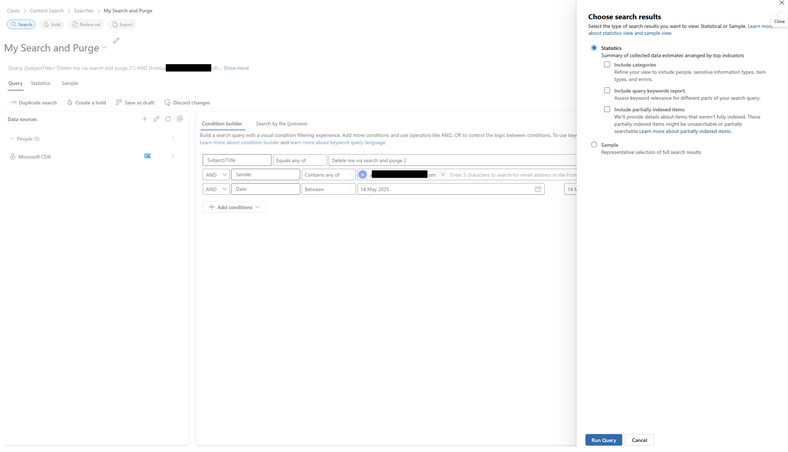This screenshot has height=452, width=788.
Task: Switch to the Statistics tab
Action: 40,83
